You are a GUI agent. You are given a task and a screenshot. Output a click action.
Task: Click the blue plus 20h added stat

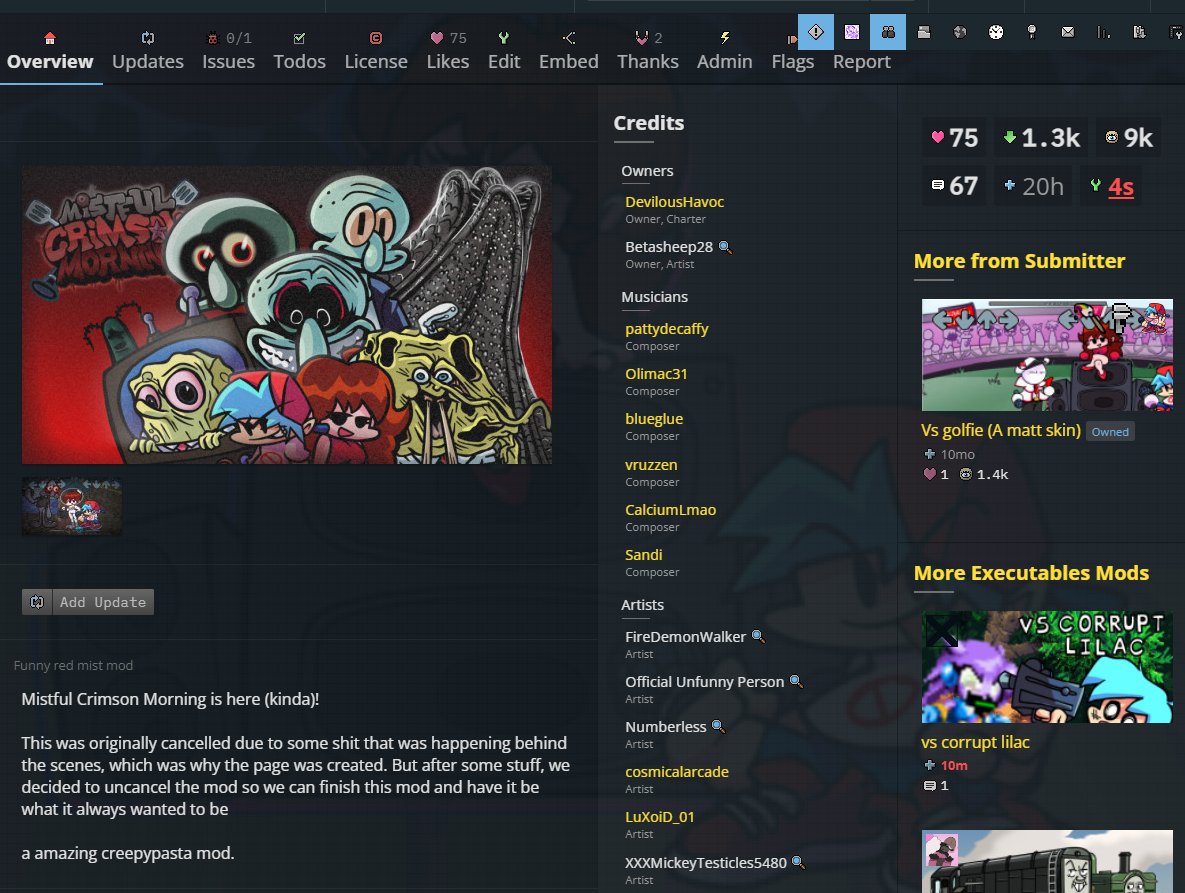click(x=1034, y=186)
